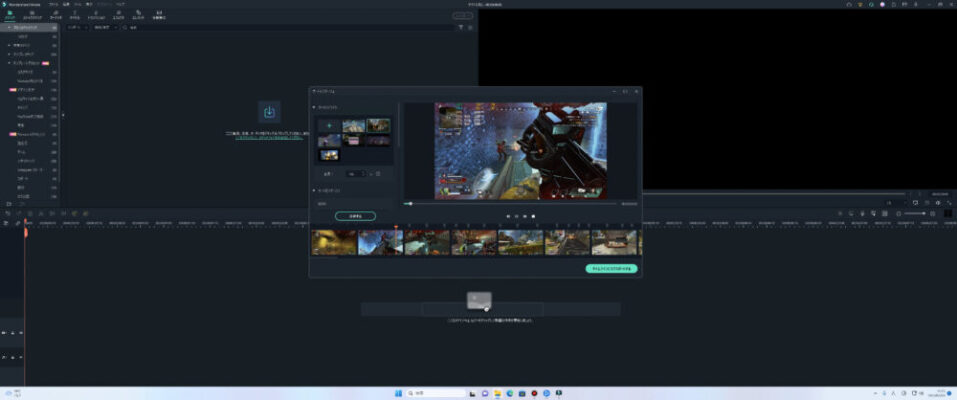Click the timeline playhead at start
957x400 pixels.
point(26,232)
